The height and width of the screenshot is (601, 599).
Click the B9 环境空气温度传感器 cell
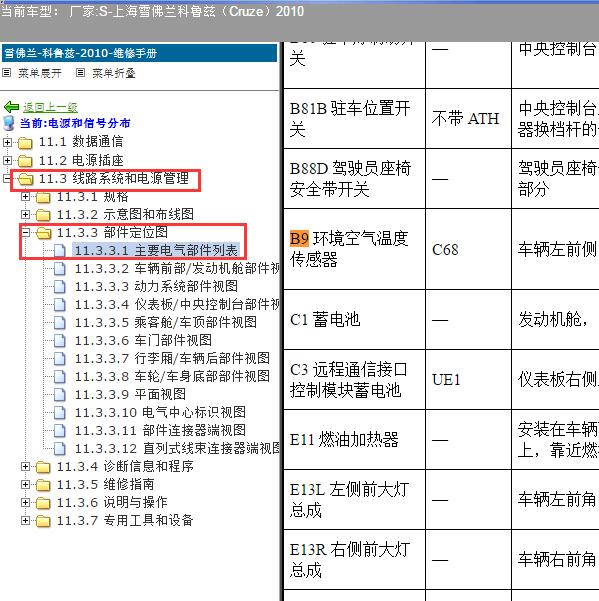coord(354,249)
